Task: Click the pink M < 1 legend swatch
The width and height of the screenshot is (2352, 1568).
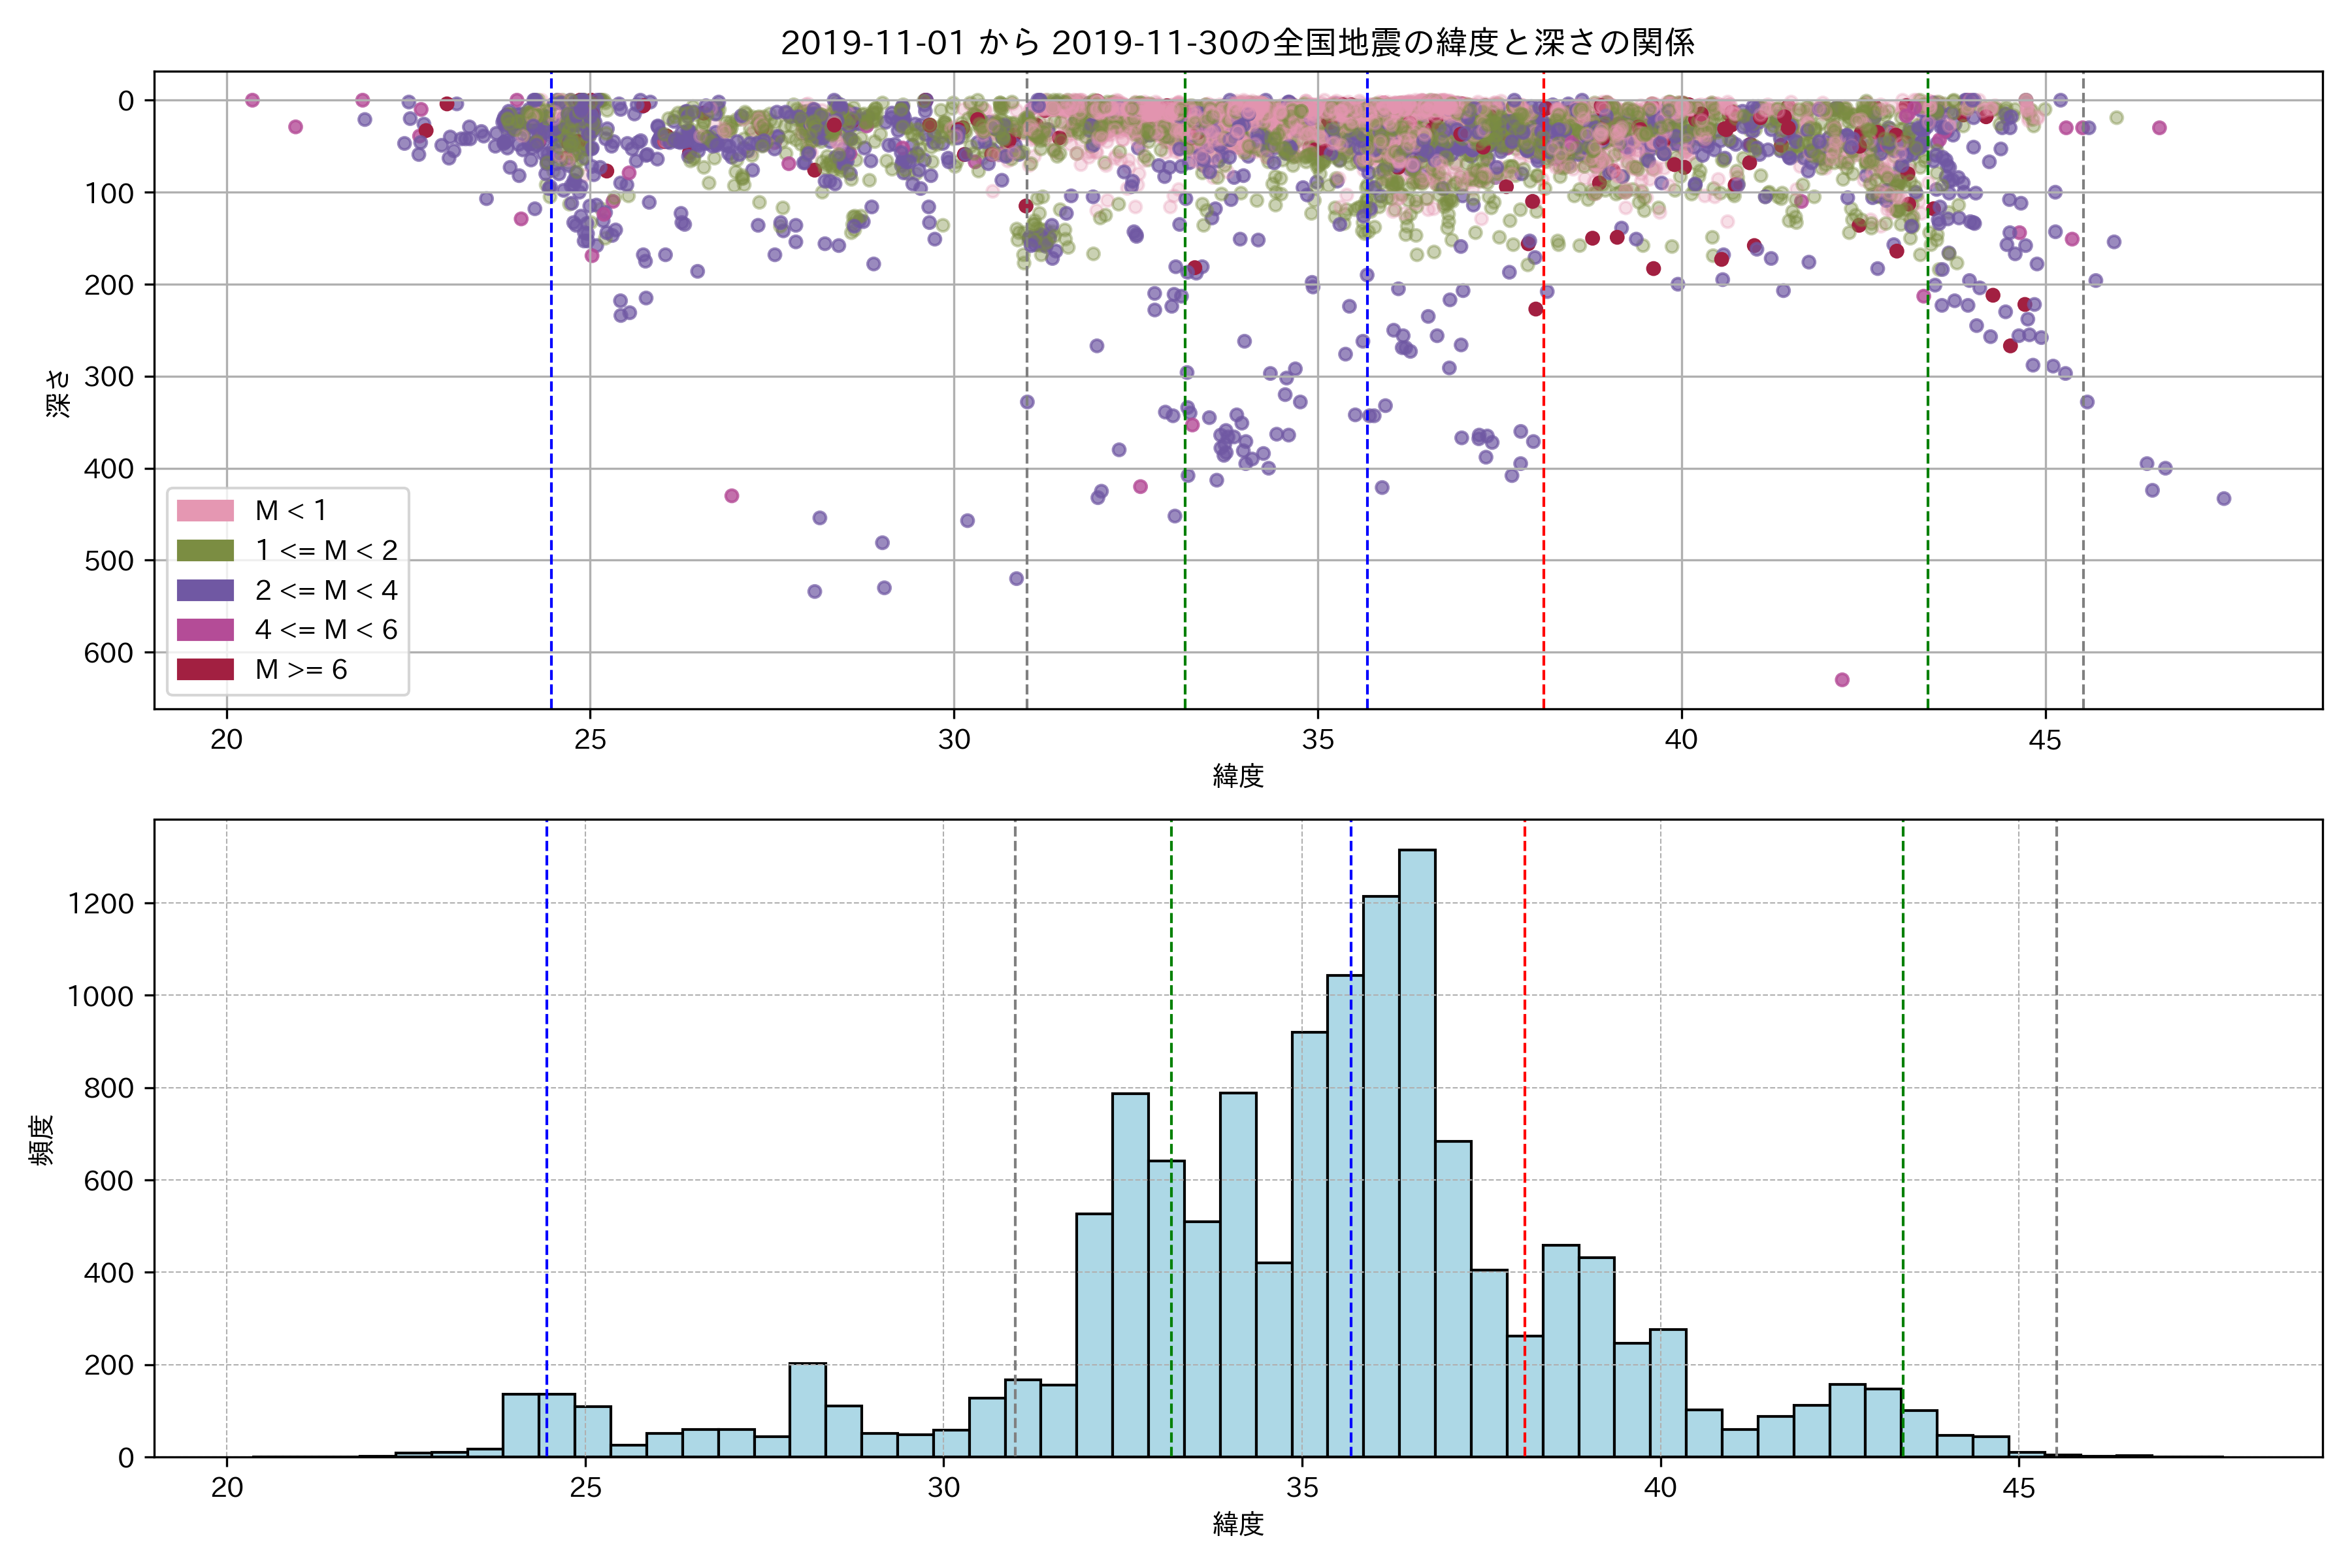Action: click(205, 511)
